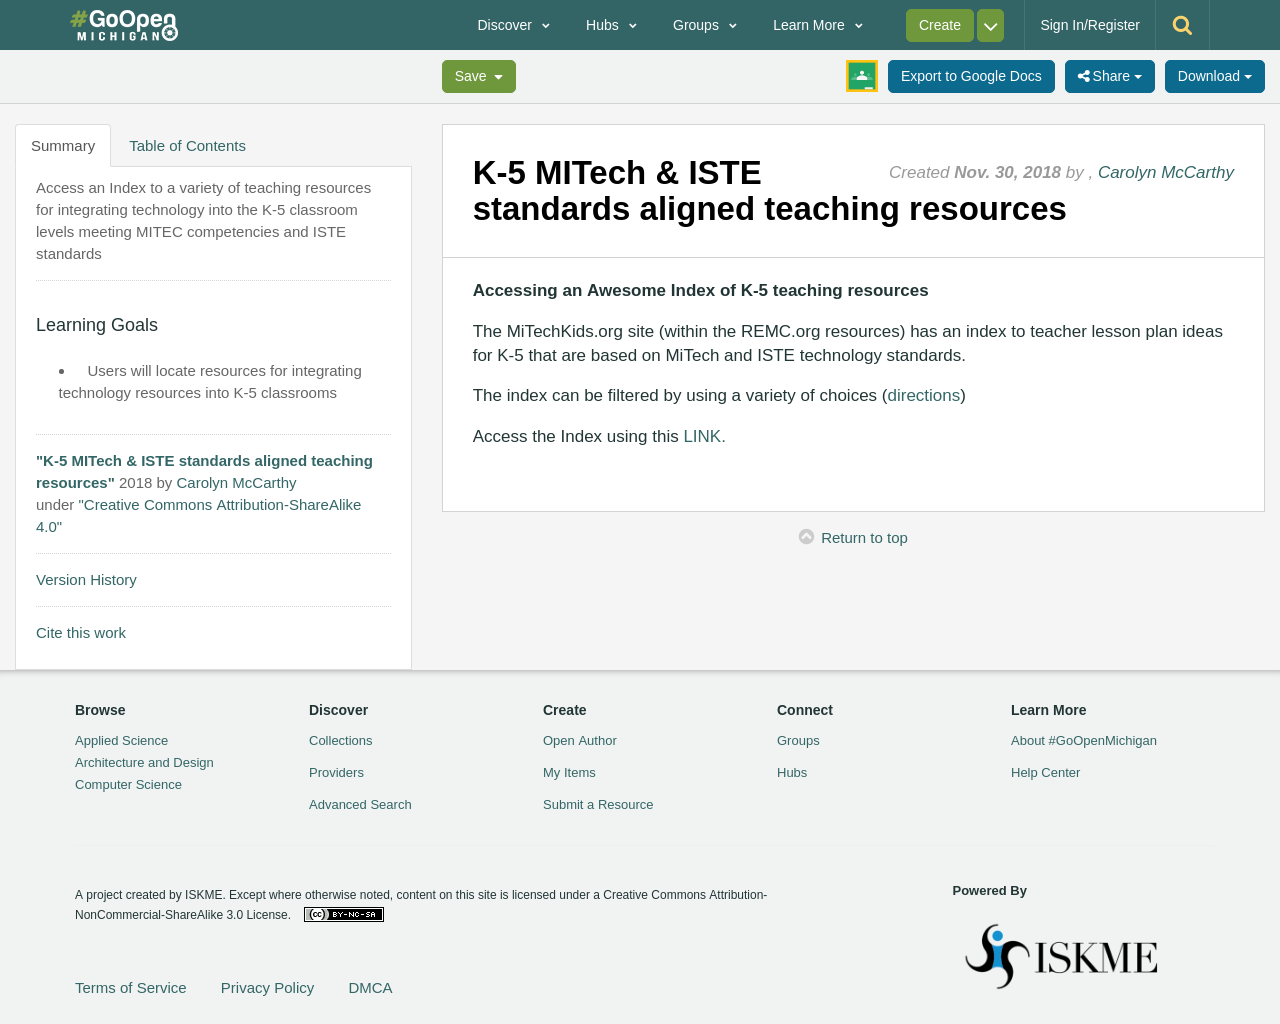Follow the directions link in the description
1280x1024 pixels.
[923, 393]
